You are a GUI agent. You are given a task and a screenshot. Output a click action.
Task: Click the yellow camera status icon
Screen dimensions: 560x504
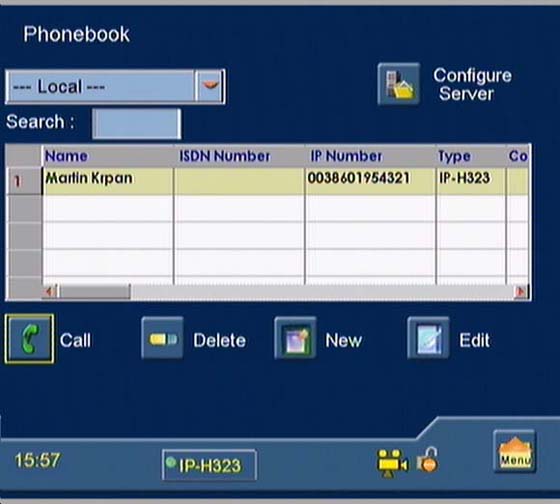click(x=392, y=463)
